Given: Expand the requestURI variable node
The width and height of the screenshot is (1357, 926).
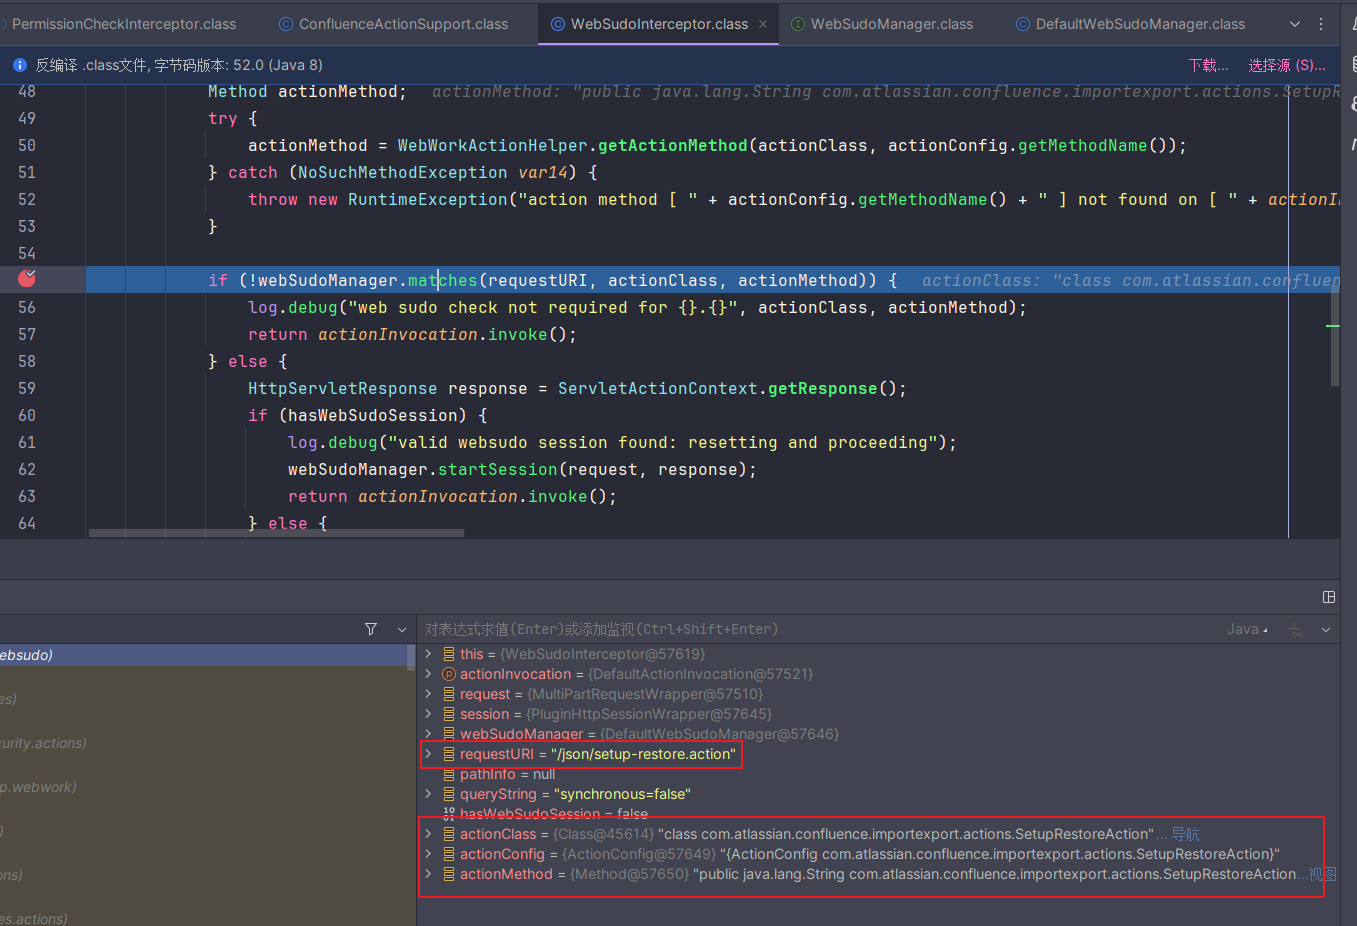Looking at the screenshot, I should tap(428, 754).
